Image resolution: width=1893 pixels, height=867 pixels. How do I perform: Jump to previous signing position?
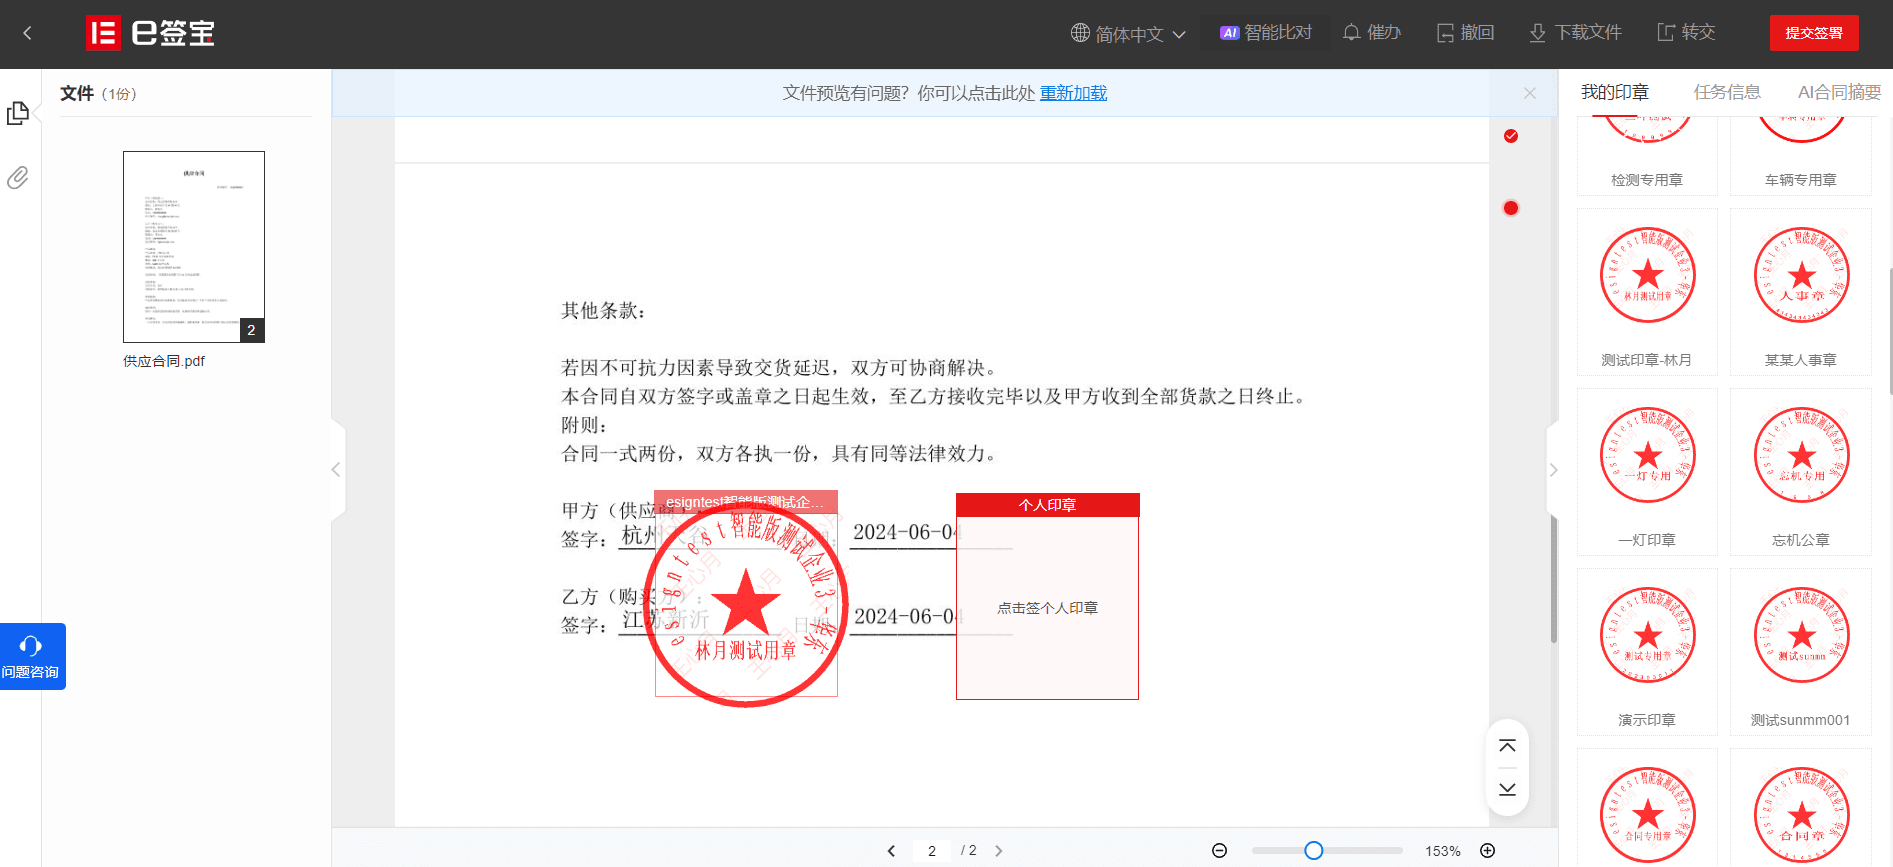[x=1508, y=746]
